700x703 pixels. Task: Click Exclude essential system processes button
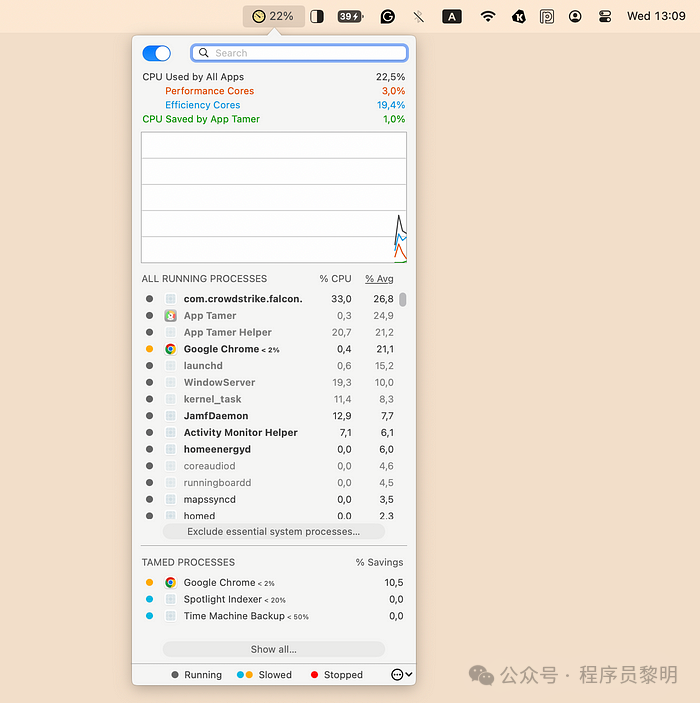point(274,532)
